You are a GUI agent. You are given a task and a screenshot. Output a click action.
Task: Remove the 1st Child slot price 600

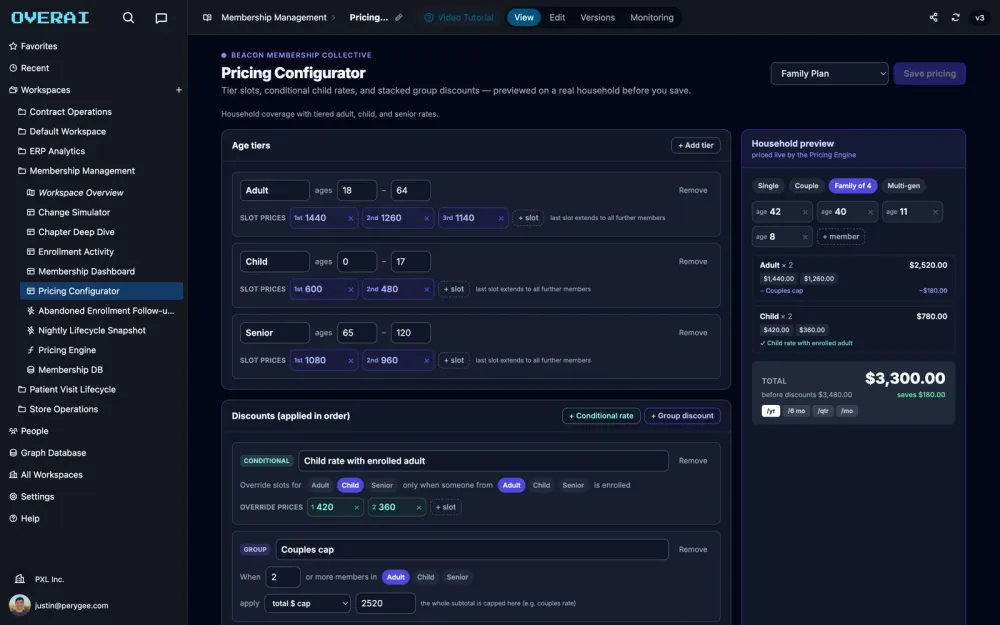350,290
